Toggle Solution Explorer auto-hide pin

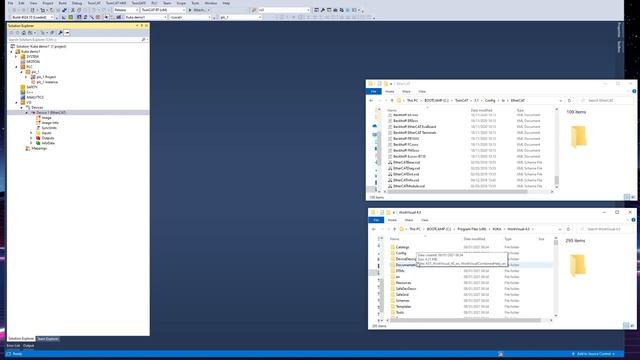[142, 26]
